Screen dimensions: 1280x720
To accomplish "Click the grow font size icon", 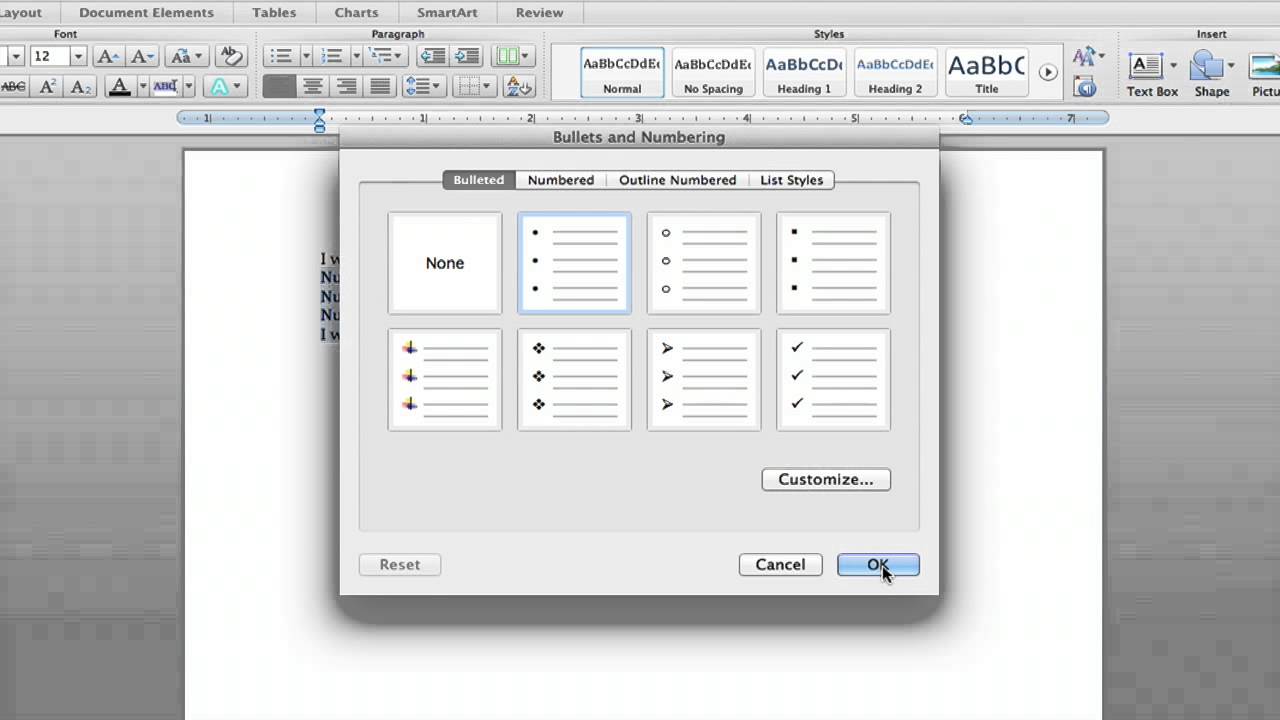I will pos(108,56).
